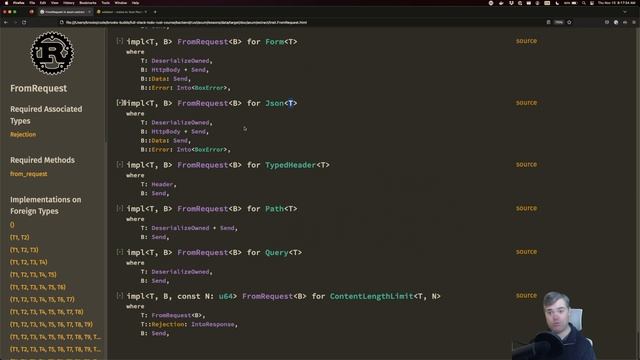Click HttpBody in the Form<T> where clause
The width and height of the screenshot is (640, 360).
(x=166, y=70)
